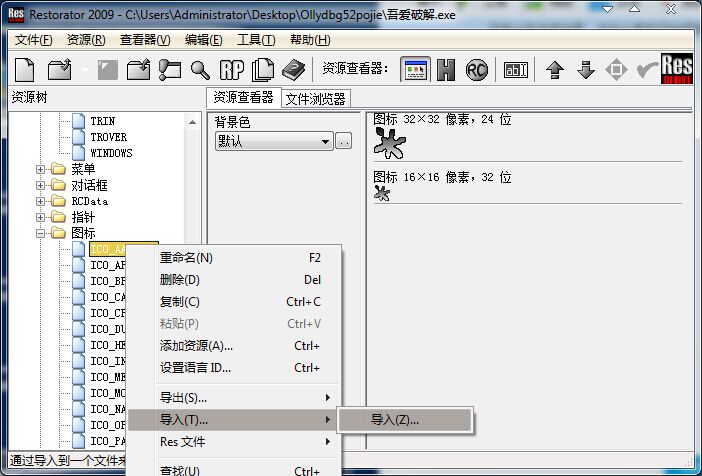Screen dimensions: 702x476
Task: Toggle the edit mode (ab) icon
Action: click(x=516, y=70)
